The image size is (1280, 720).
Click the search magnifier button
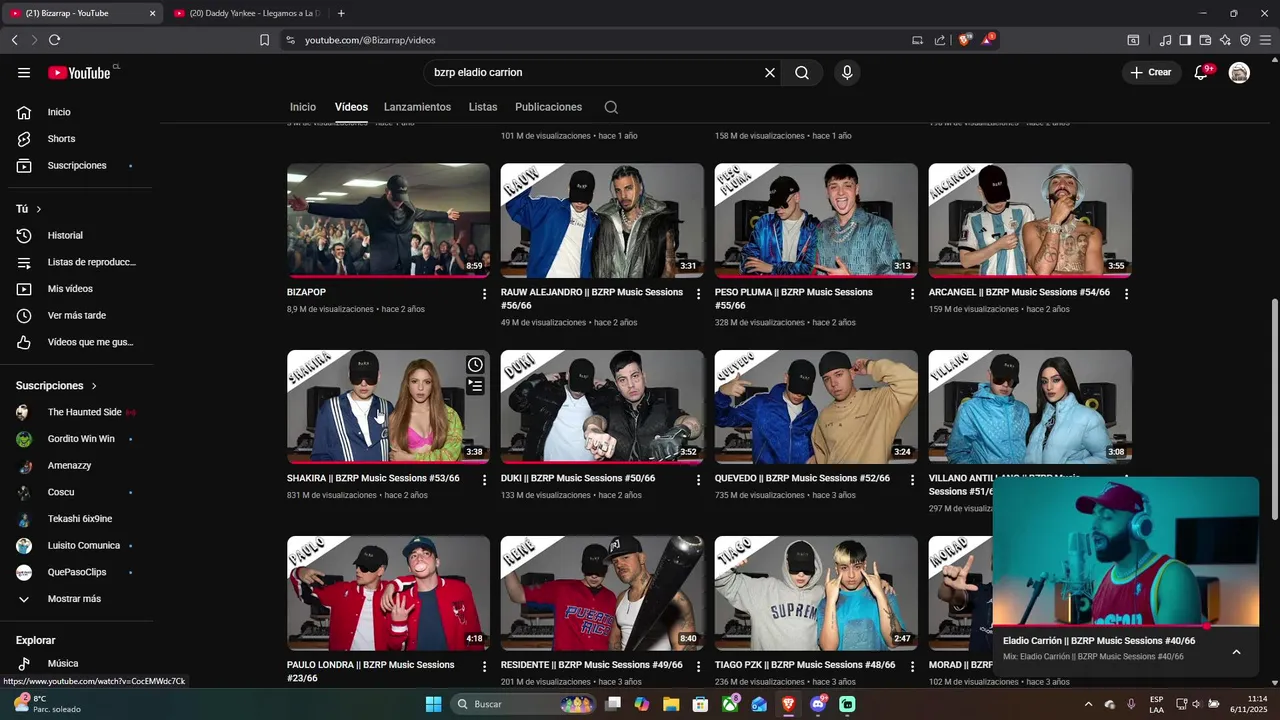pyautogui.click(x=802, y=72)
